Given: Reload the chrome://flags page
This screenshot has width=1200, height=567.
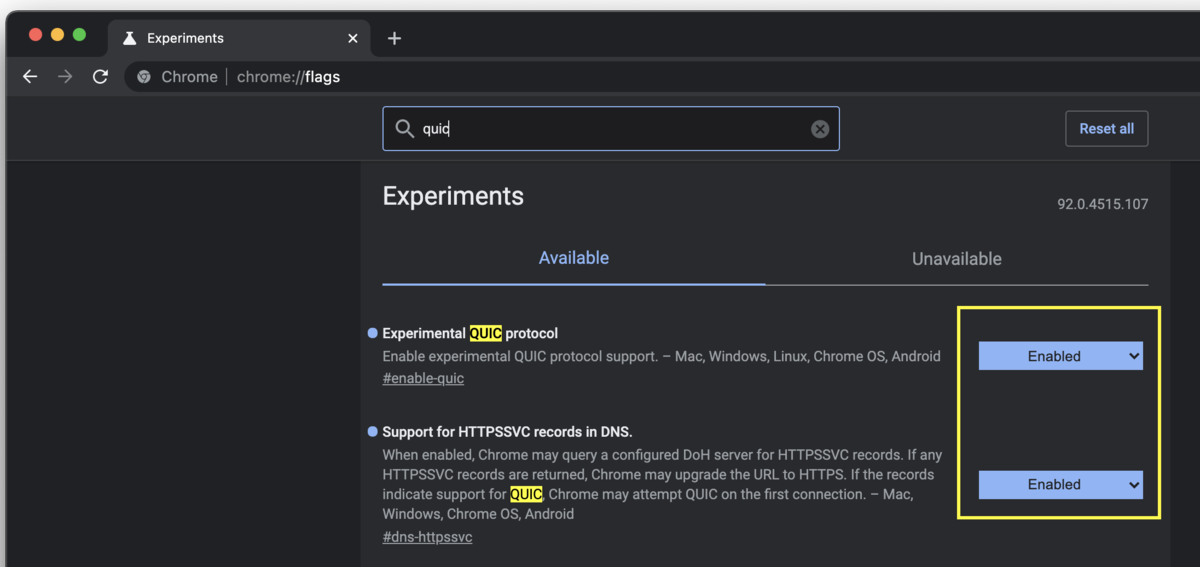Looking at the screenshot, I should [x=100, y=77].
